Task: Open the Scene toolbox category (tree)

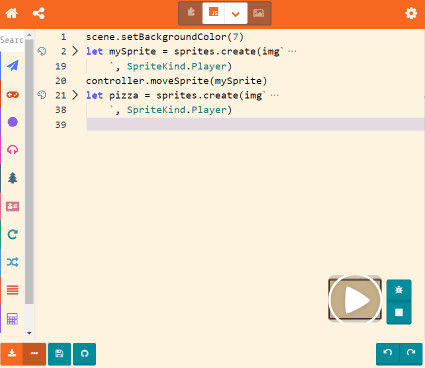Action: [13, 178]
